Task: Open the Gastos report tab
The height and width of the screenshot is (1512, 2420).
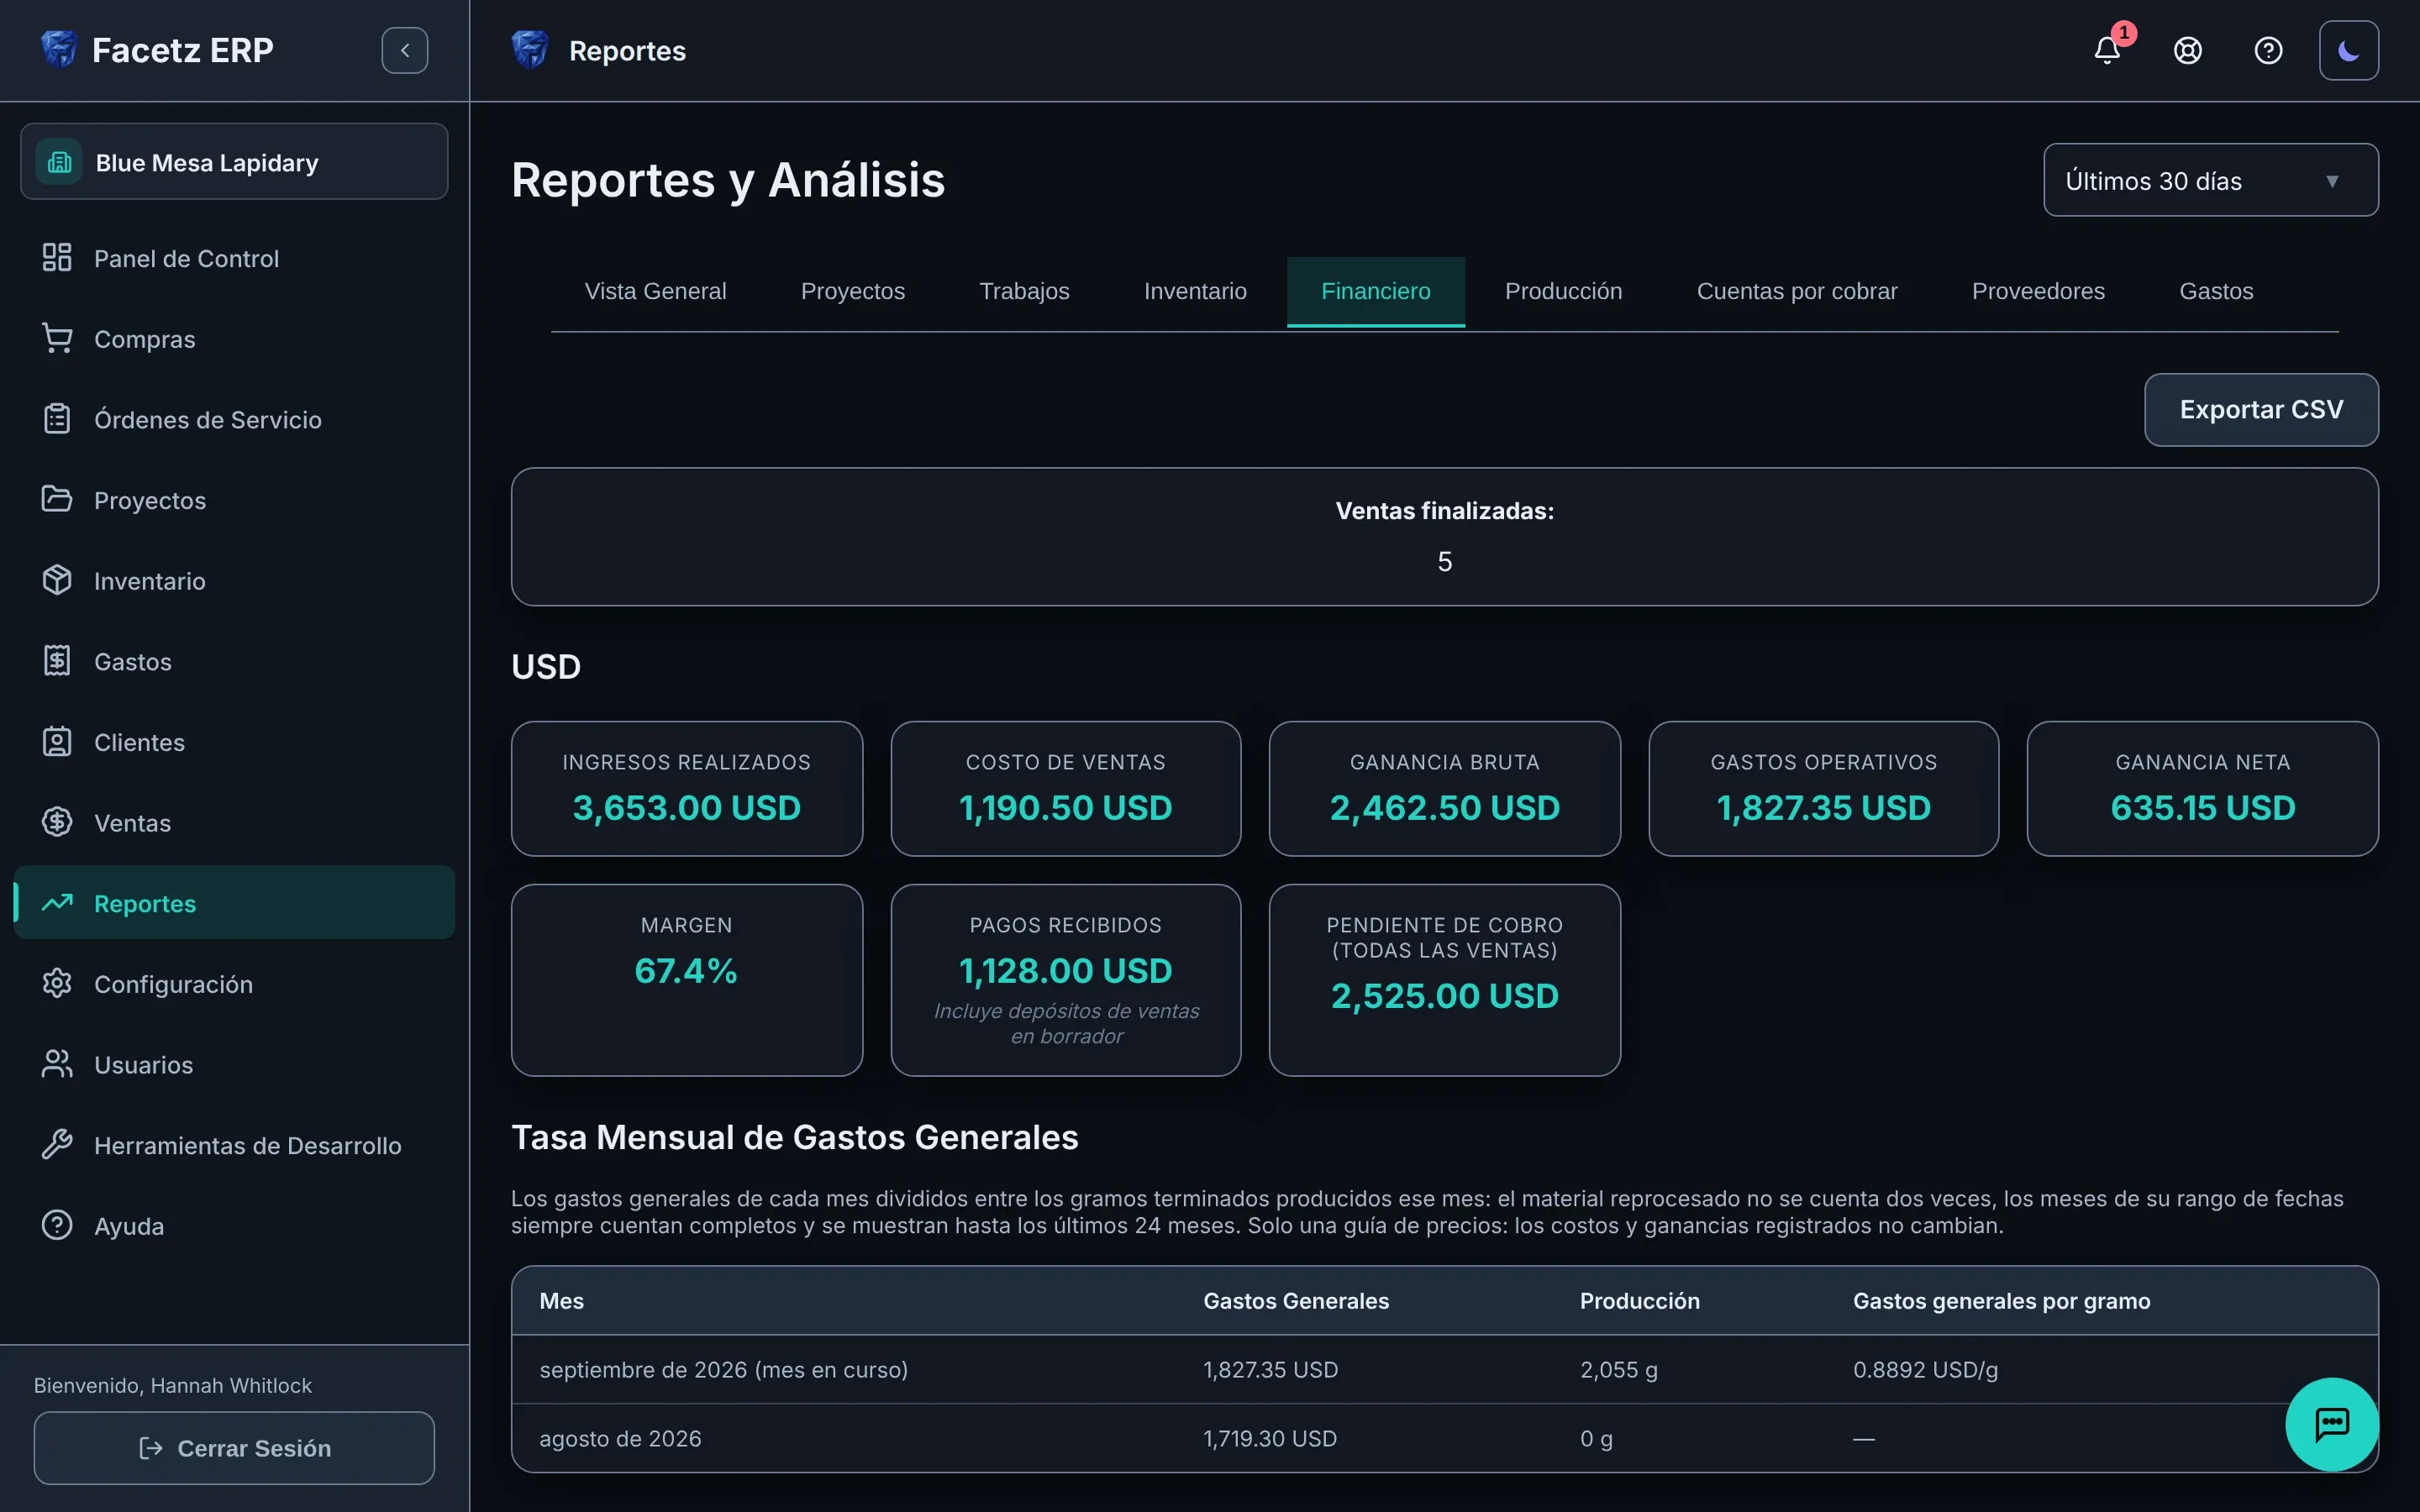Action: [x=2216, y=291]
